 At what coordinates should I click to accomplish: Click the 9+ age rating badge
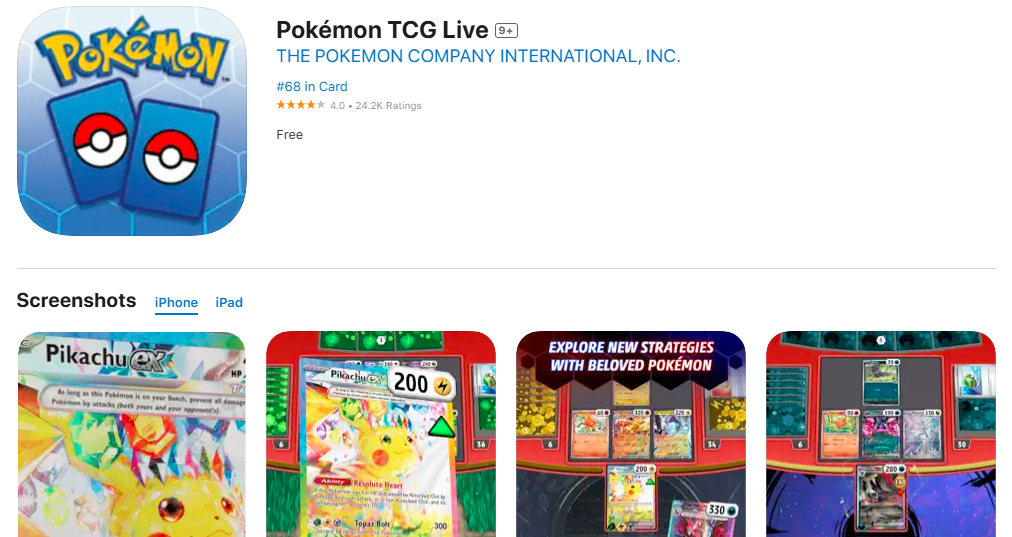click(x=506, y=30)
